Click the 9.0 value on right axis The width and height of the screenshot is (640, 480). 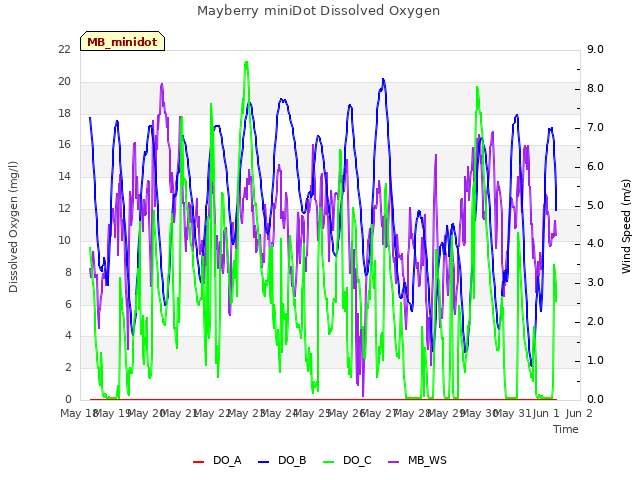coord(595,49)
